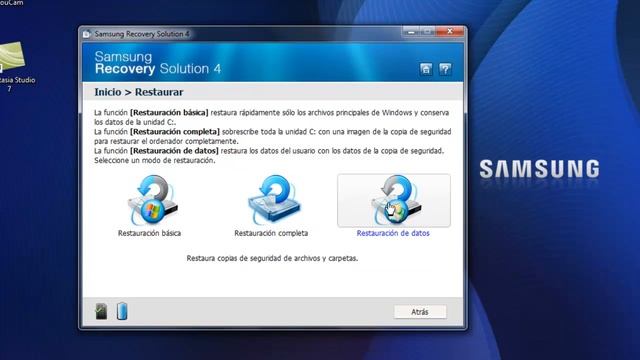Go to the home screen via house icon
The width and height of the screenshot is (640, 360).
point(426,69)
